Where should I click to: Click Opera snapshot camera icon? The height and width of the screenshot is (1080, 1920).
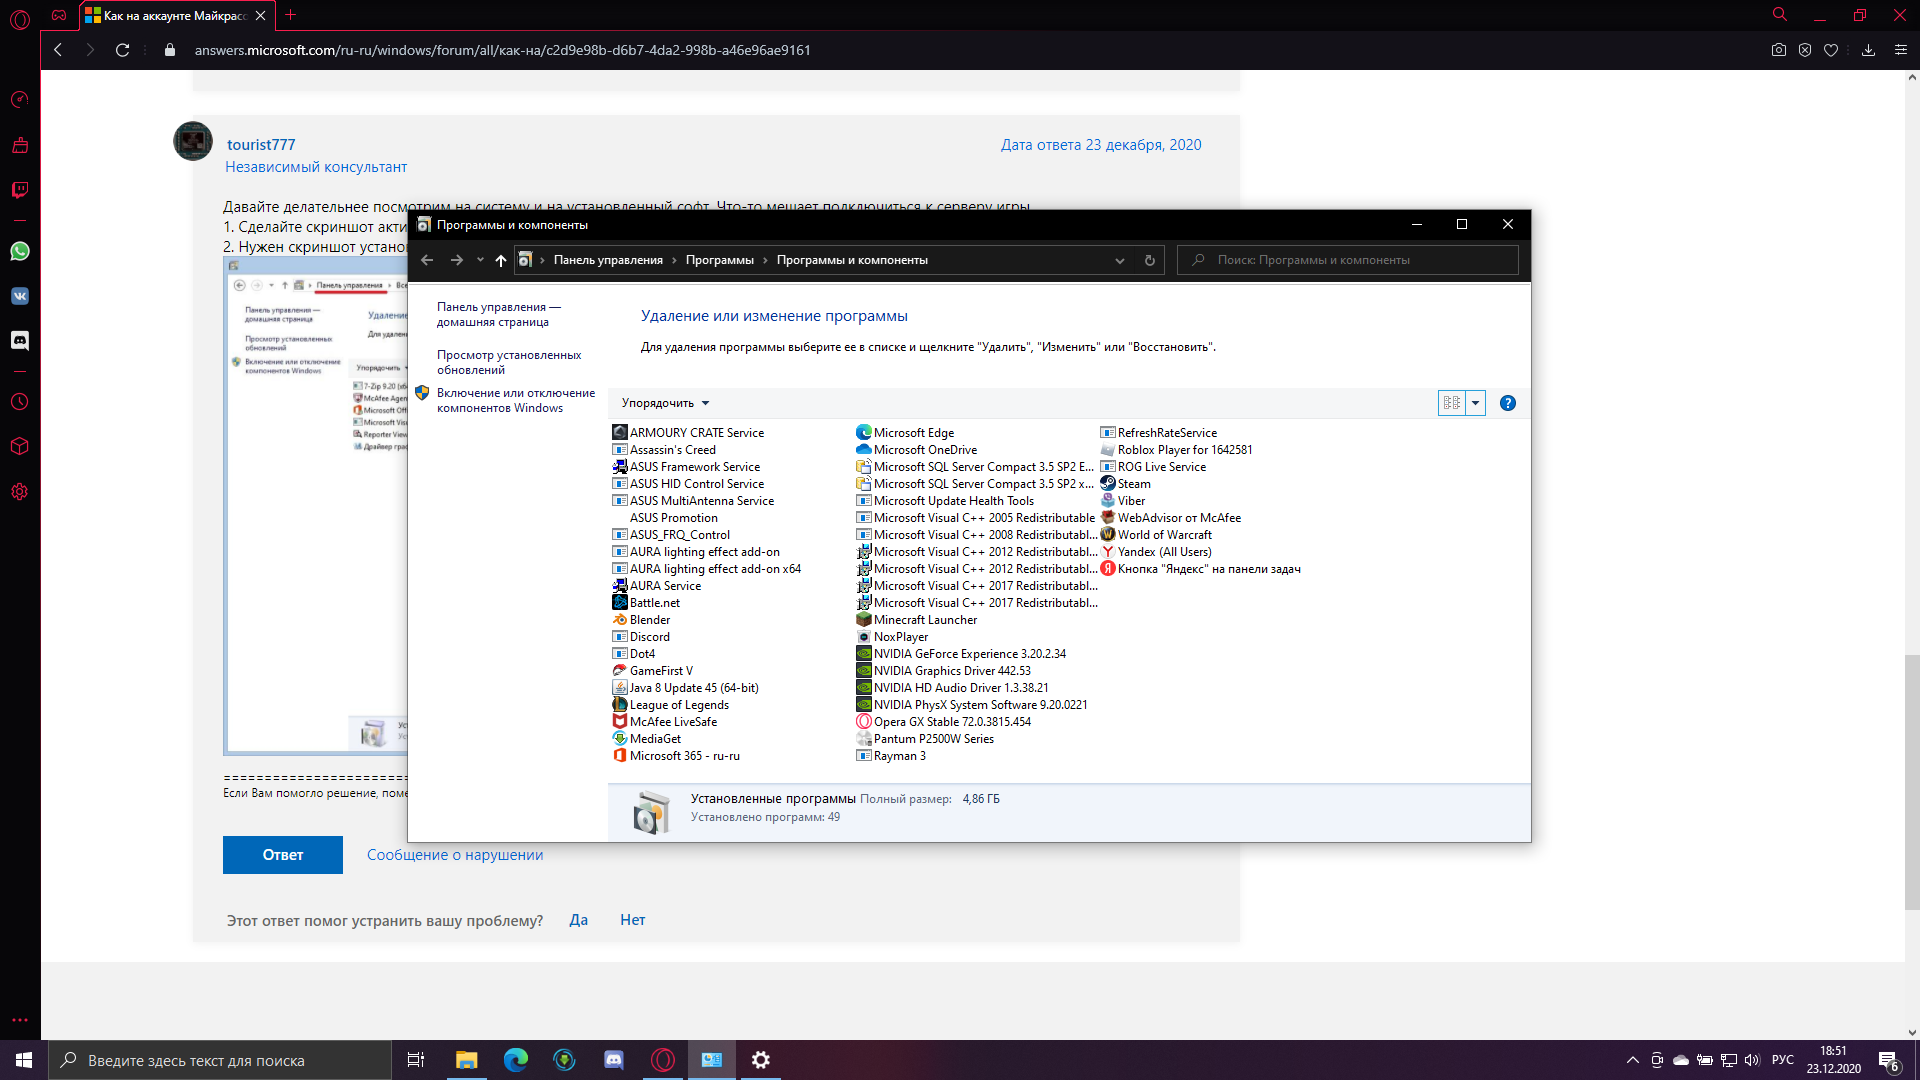(x=1779, y=50)
